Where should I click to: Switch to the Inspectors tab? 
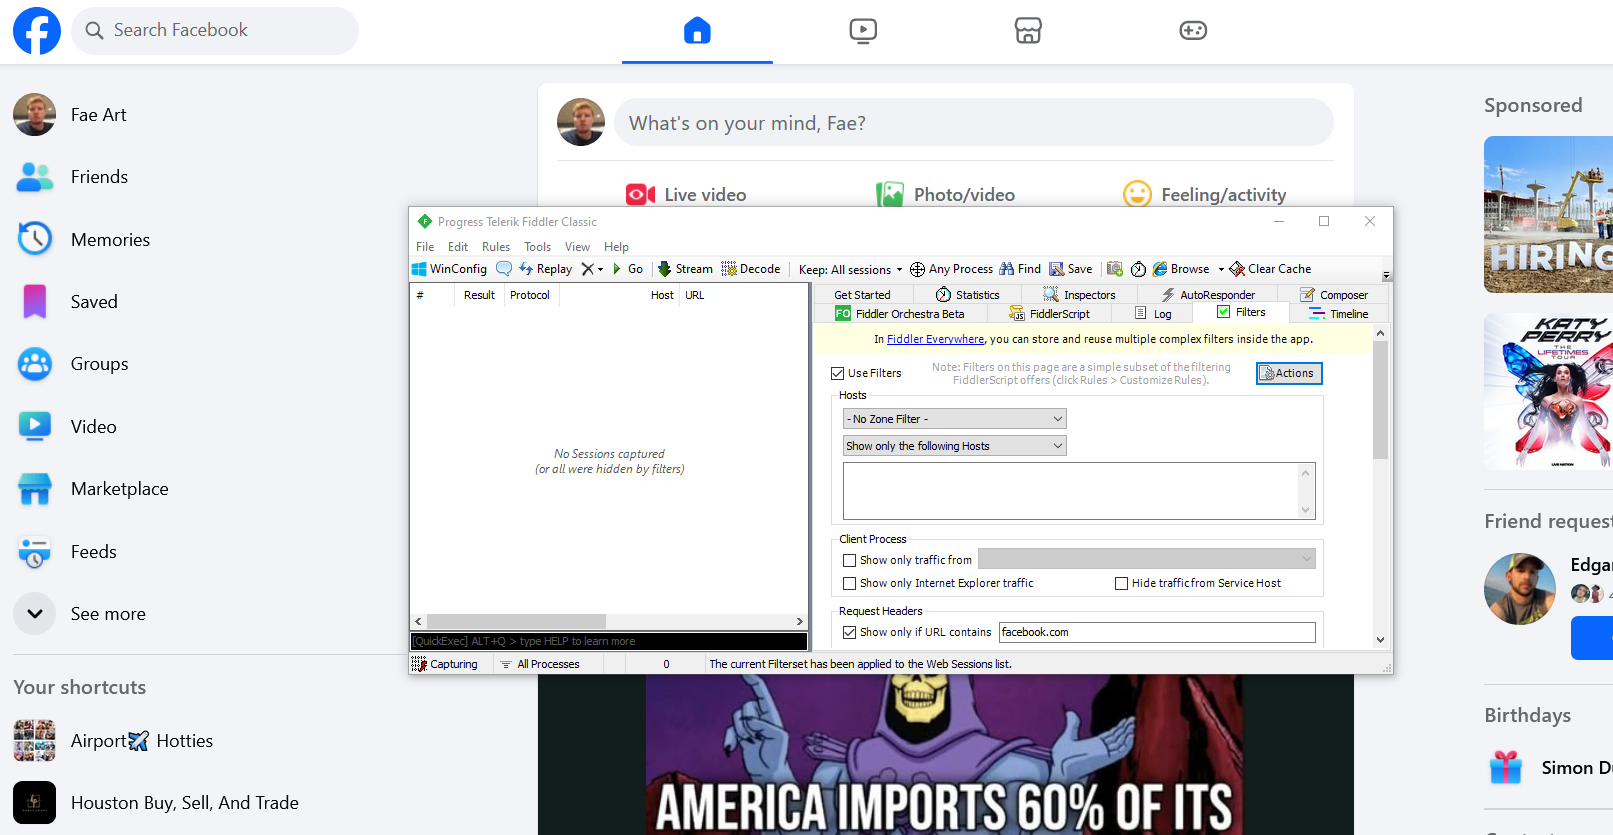click(1079, 295)
